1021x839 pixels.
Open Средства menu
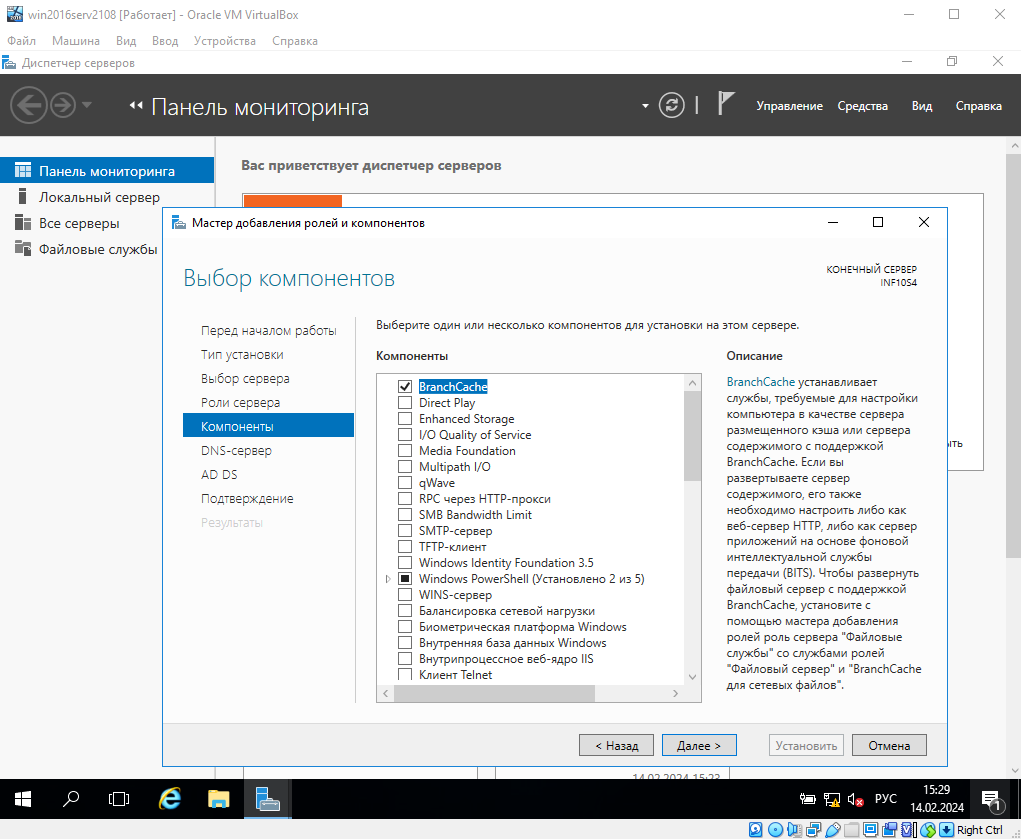pos(862,106)
